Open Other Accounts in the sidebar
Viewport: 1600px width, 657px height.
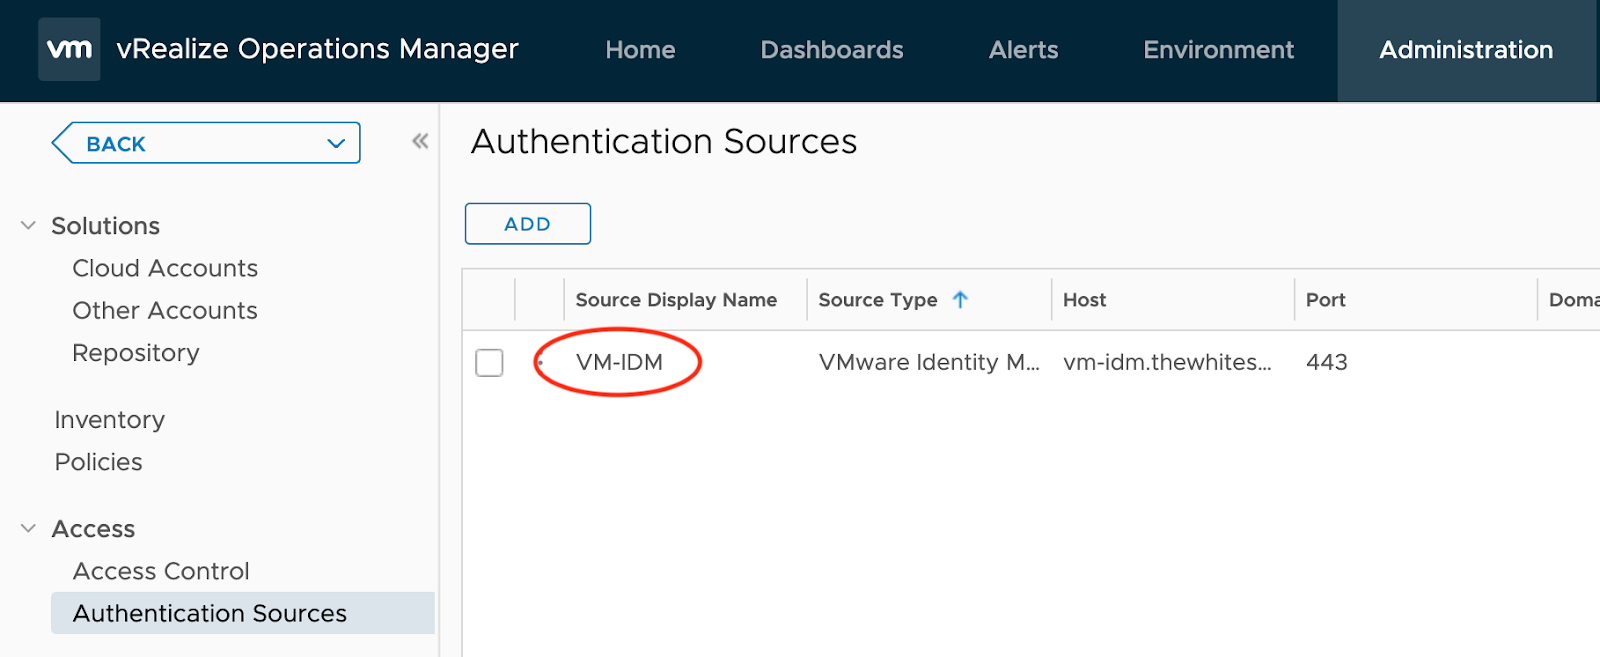click(165, 311)
